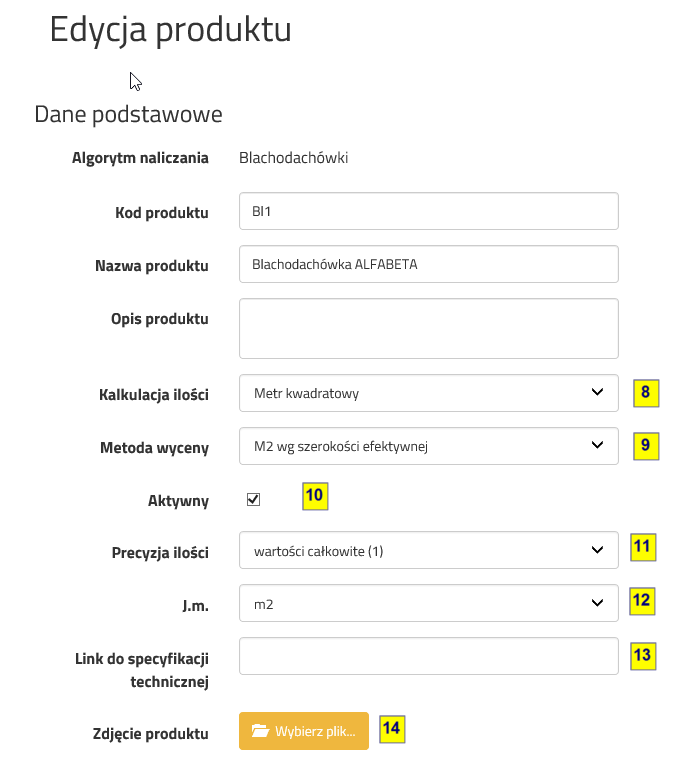Focus the Kod produktu input field

click(x=428, y=211)
